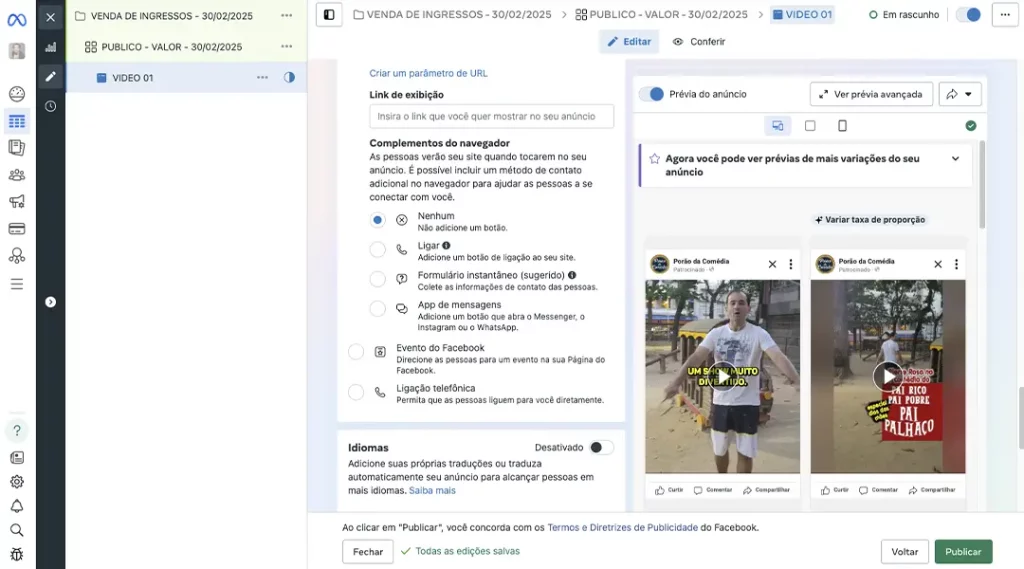Select the Ligar radio option

click(x=377, y=250)
